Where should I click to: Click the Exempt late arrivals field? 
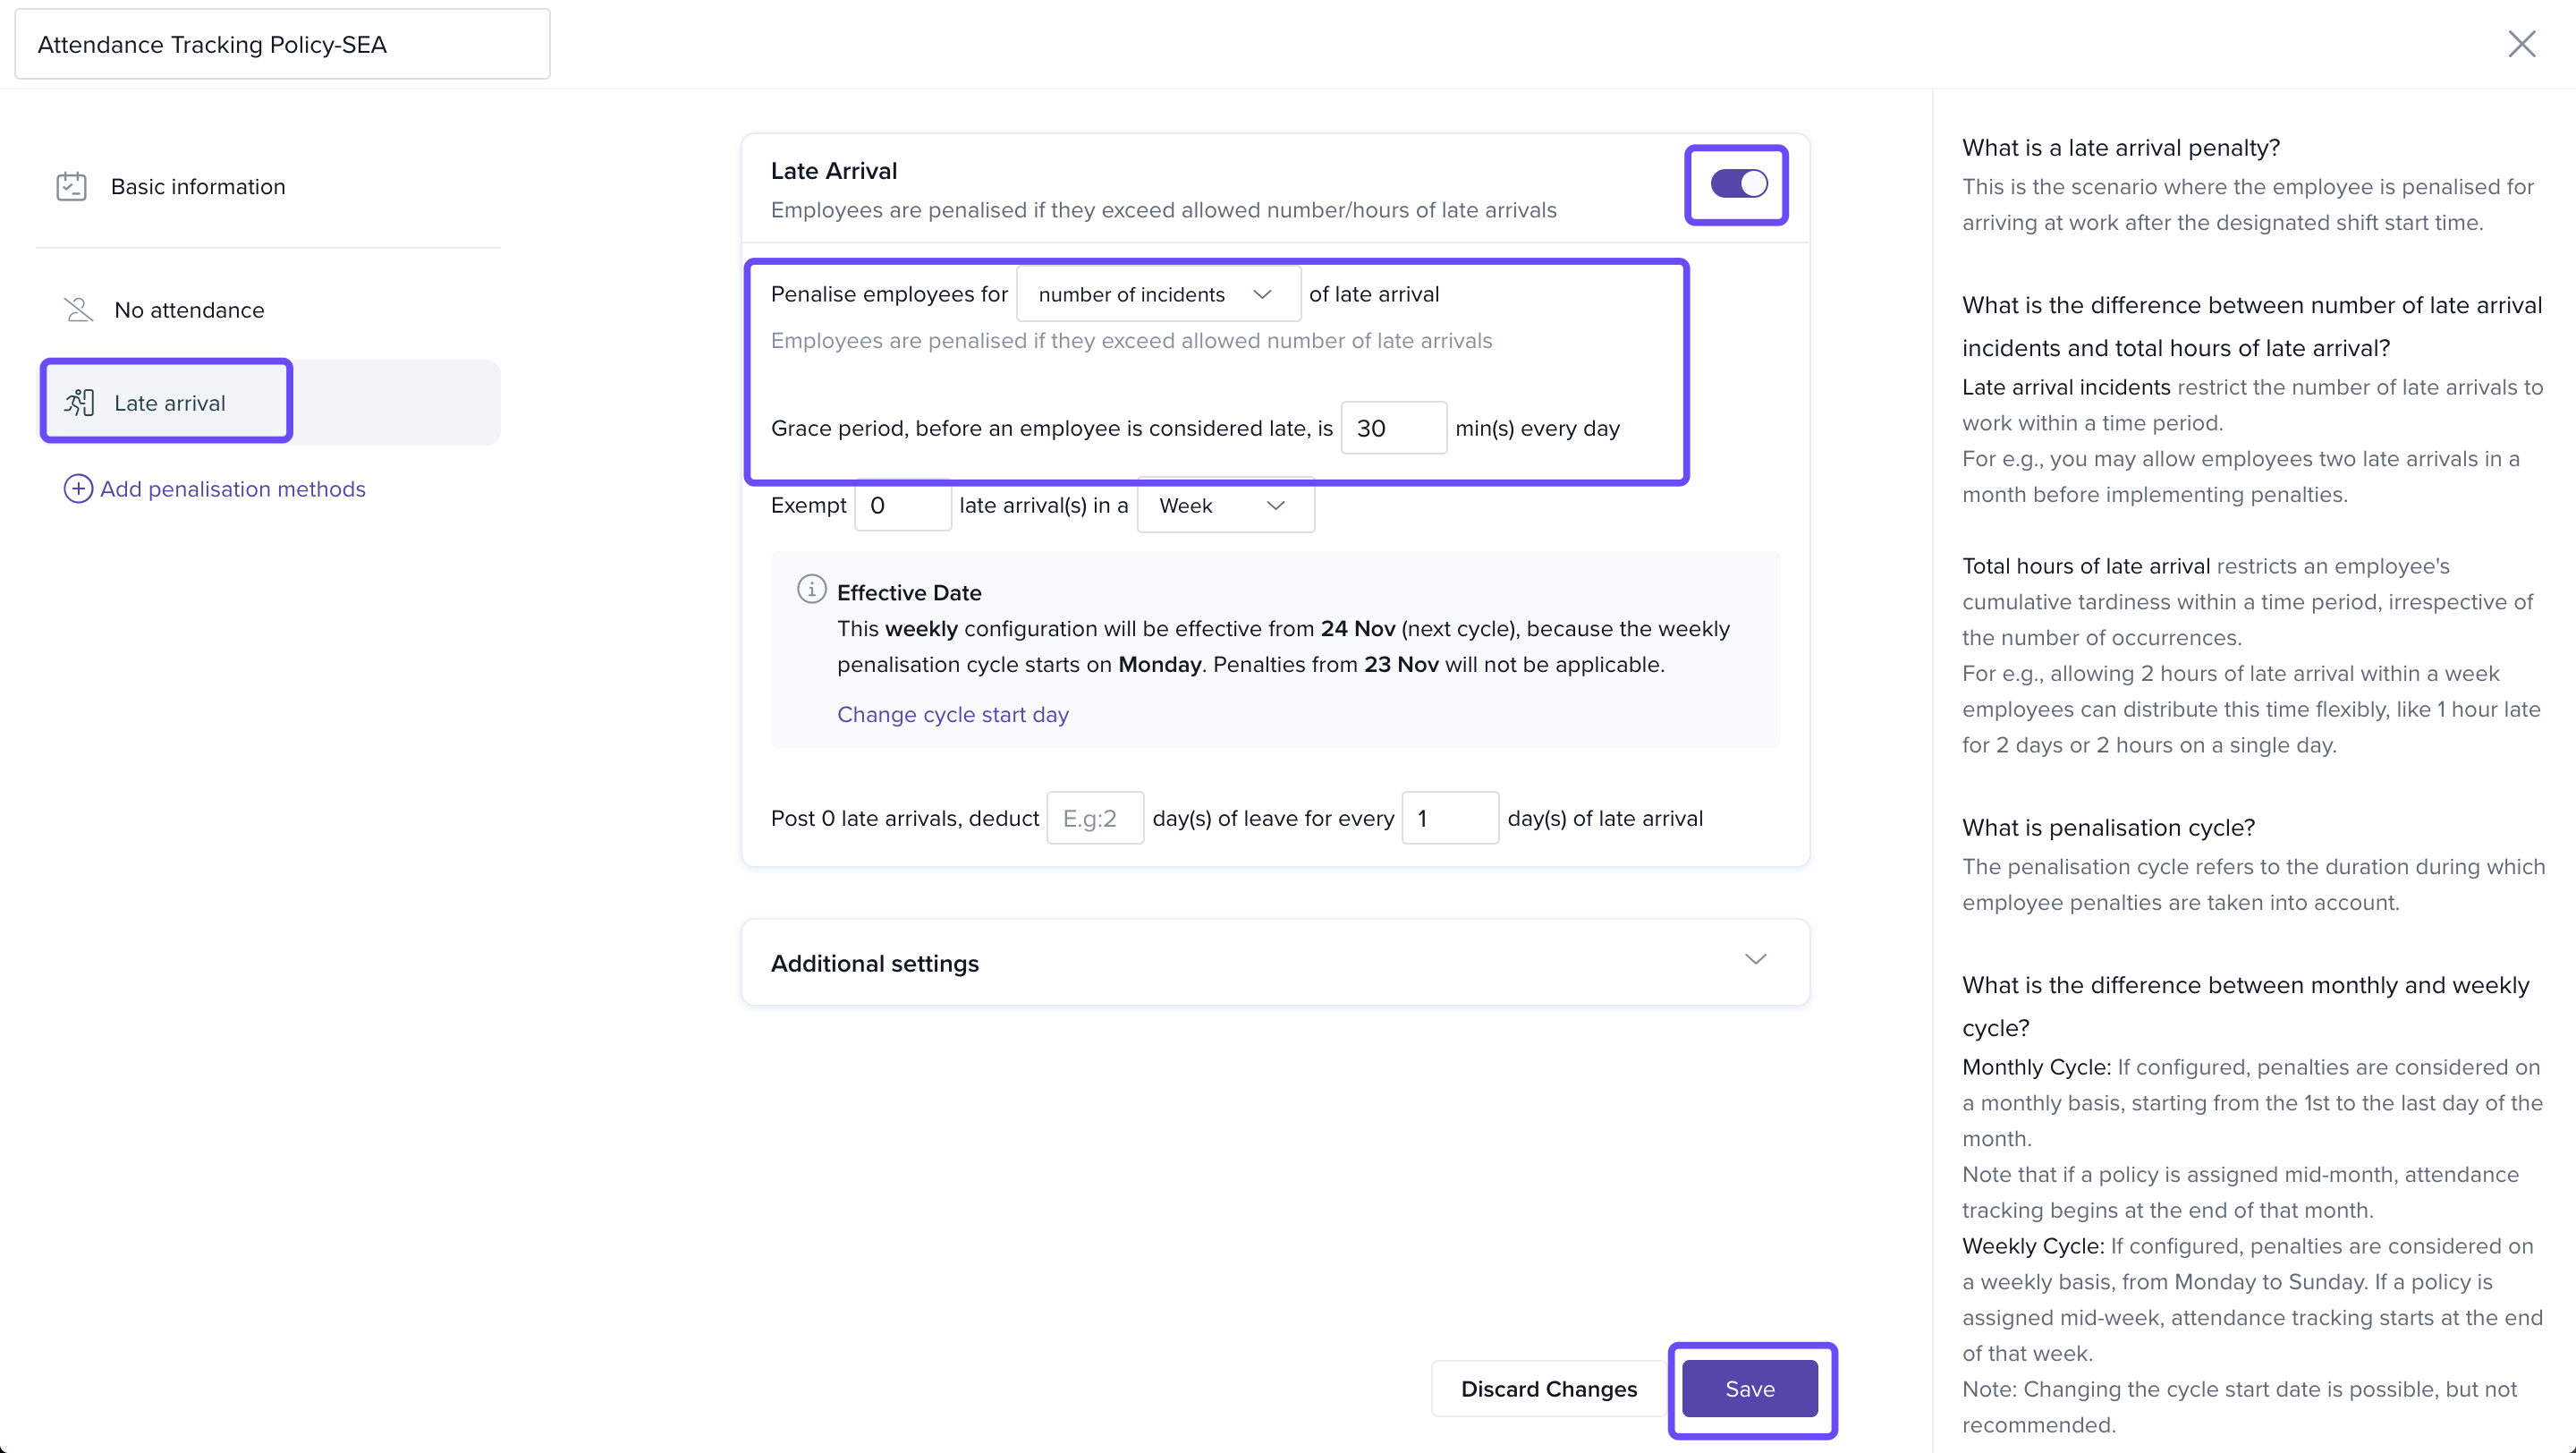(x=902, y=506)
